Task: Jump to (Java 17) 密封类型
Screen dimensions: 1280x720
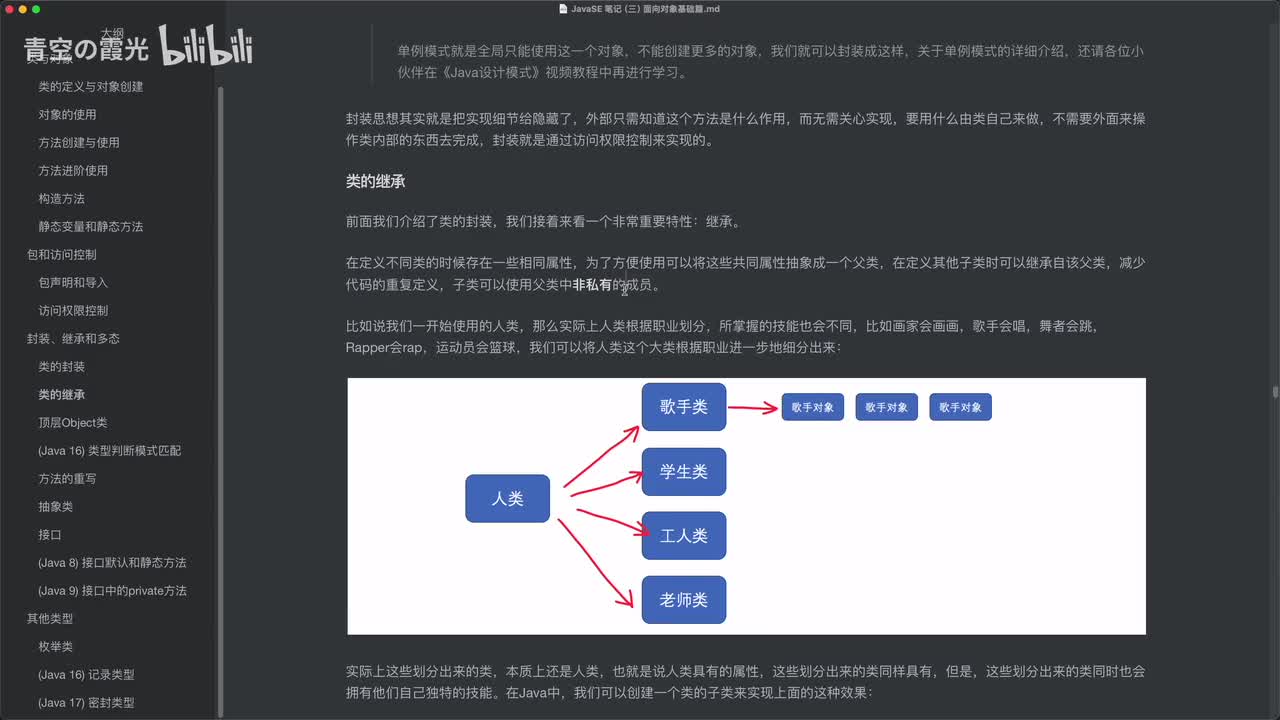Action: tap(86, 703)
